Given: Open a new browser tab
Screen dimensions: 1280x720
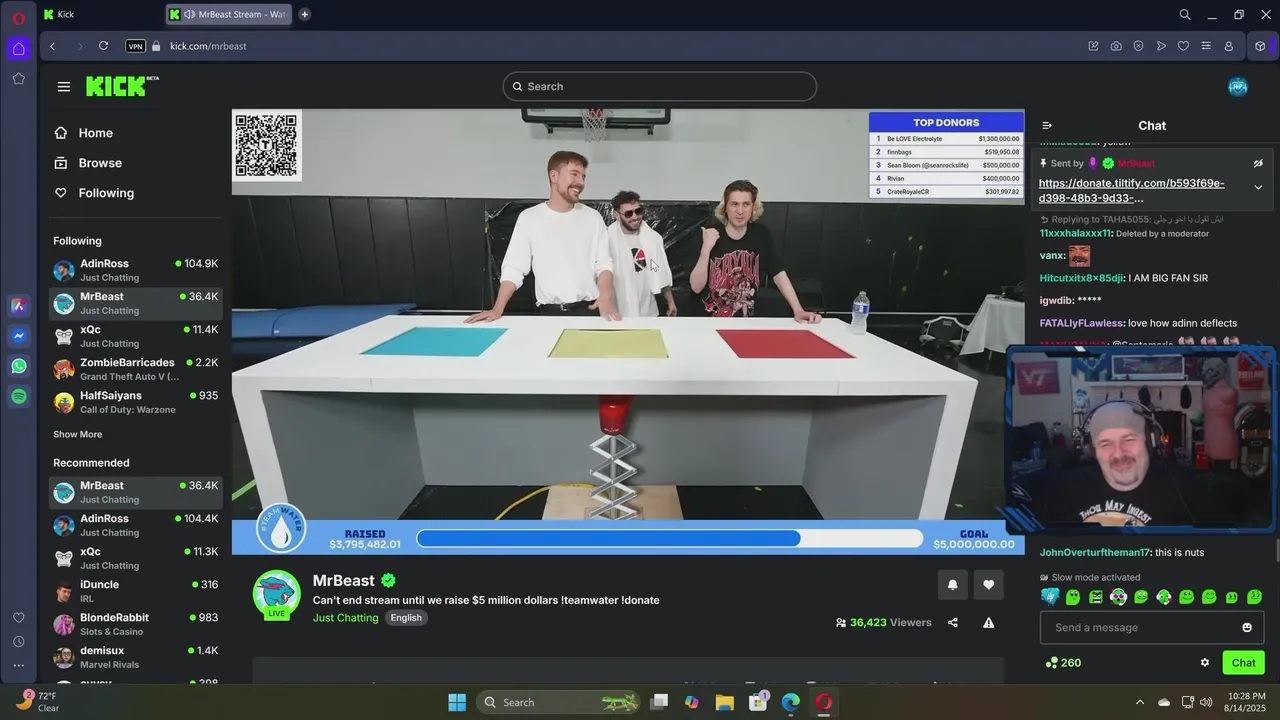Looking at the screenshot, I should click(x=304, y=14).
